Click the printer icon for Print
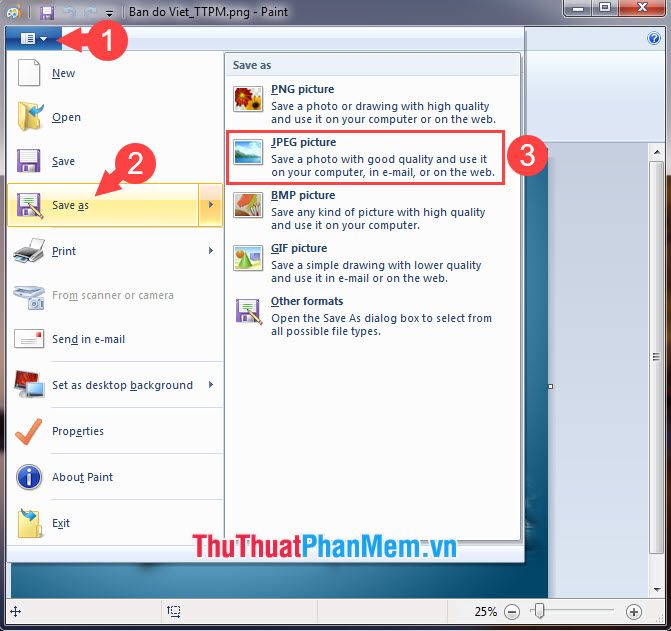 tap(29, 251)
